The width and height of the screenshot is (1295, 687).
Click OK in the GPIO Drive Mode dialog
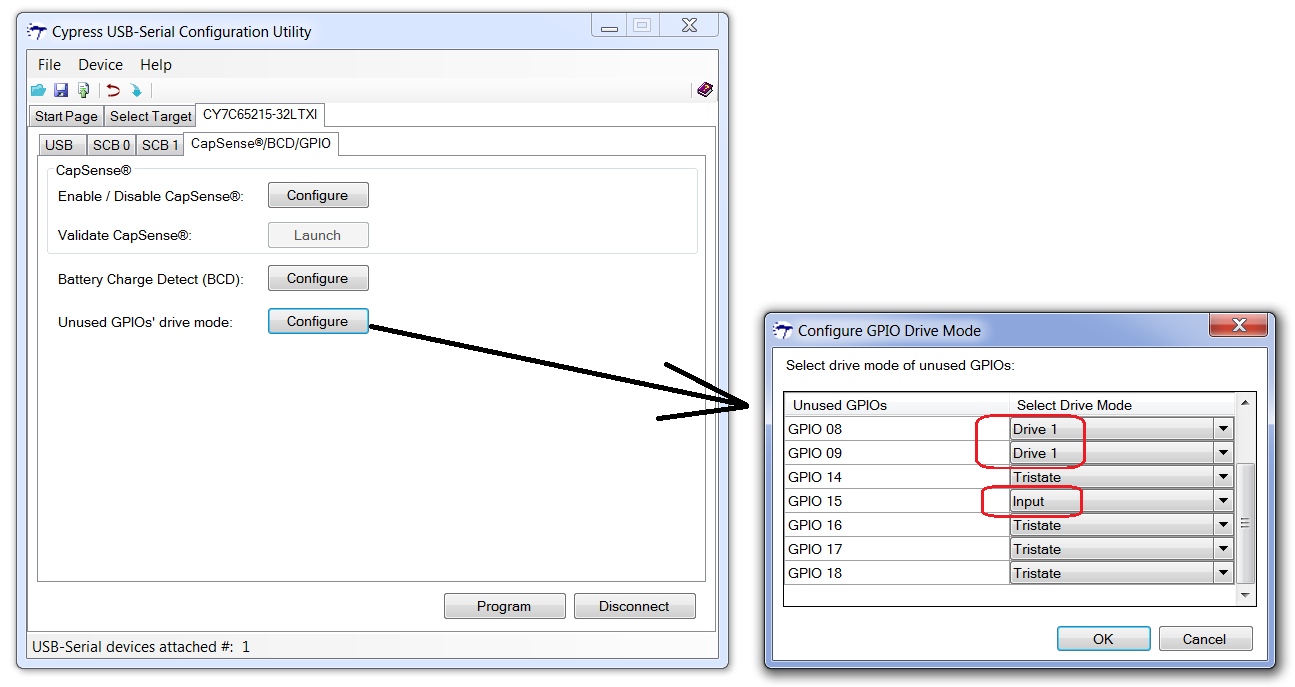point(1103,639)
